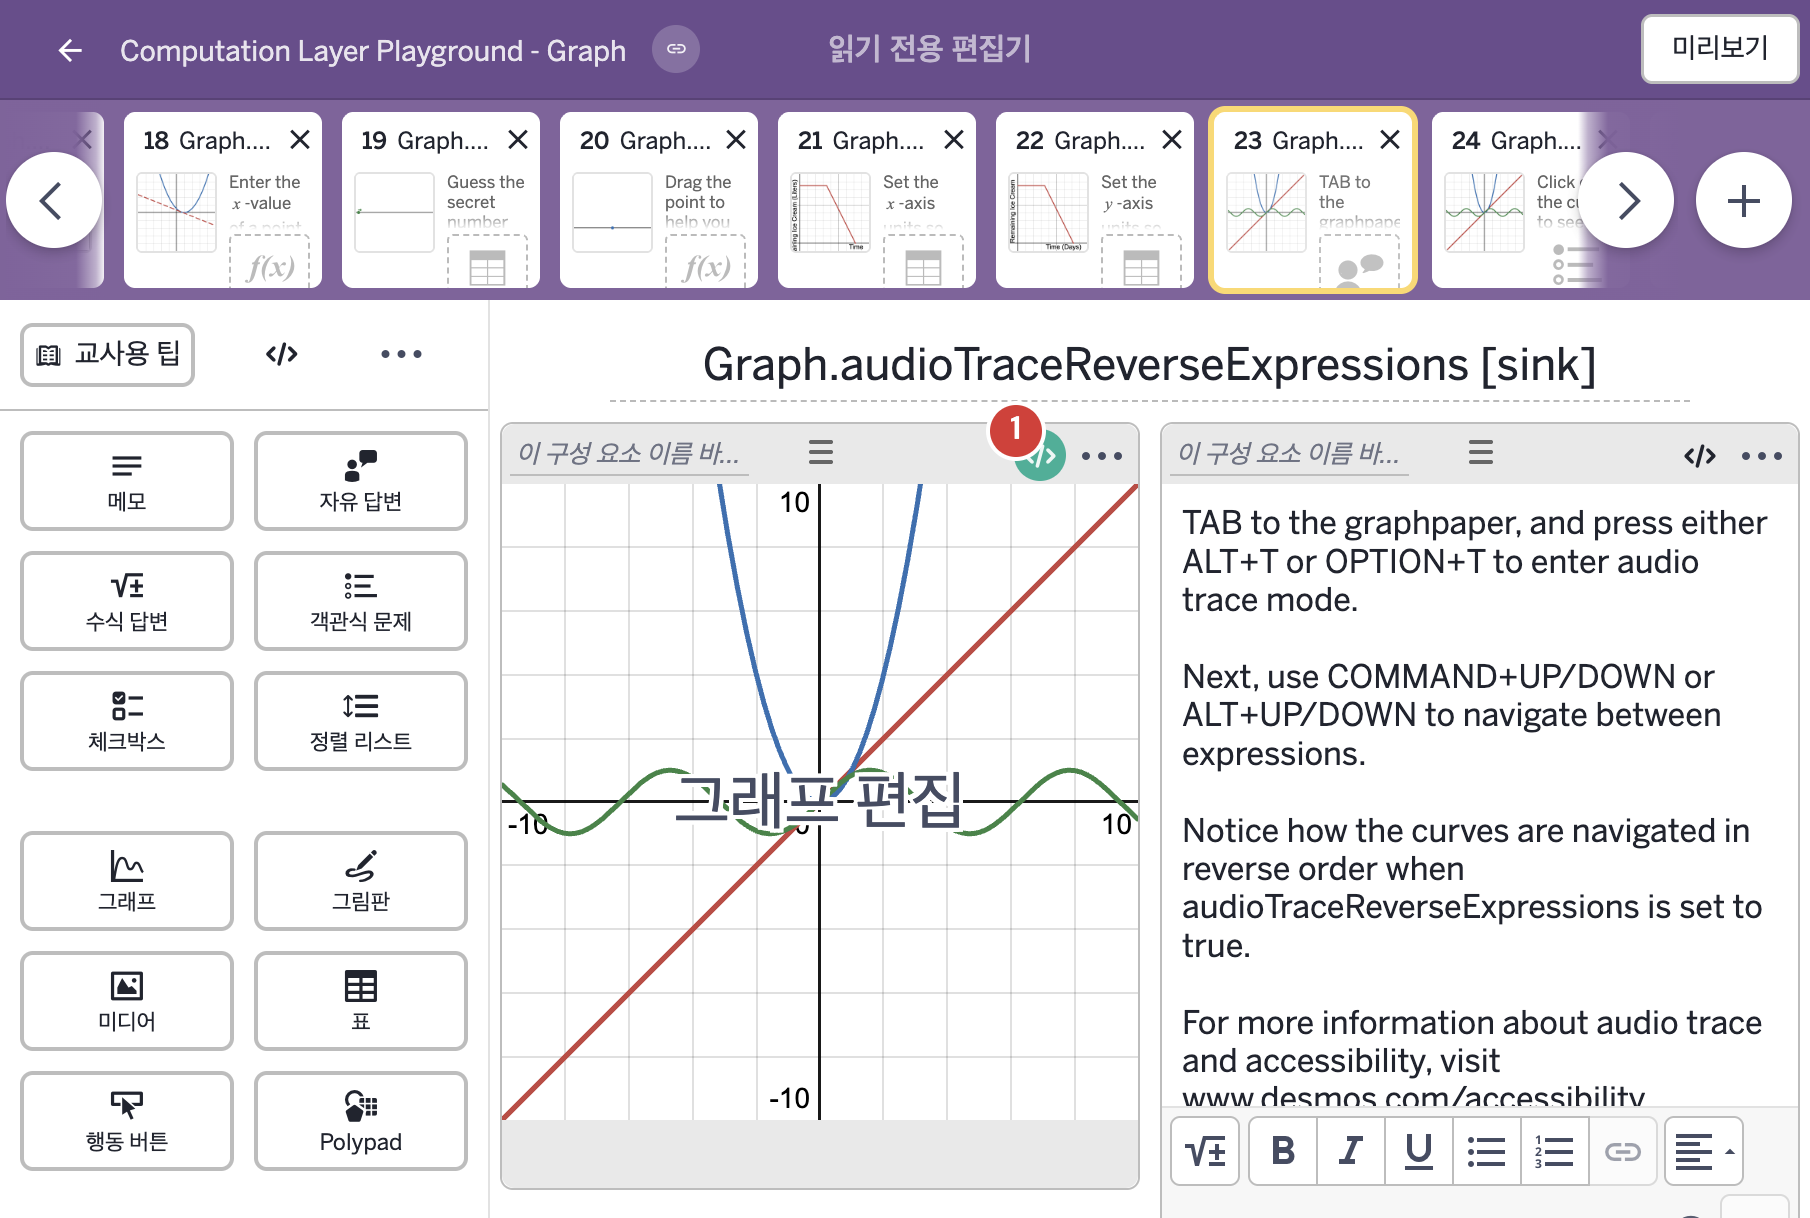Screen dimensions: 1810x1218
Task: Edit graph component name field
Action: click(629, 454)
